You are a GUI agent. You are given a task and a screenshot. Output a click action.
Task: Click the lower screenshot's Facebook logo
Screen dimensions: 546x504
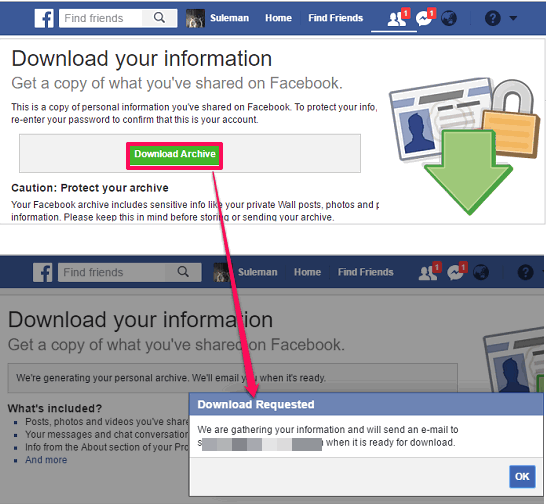(x=42, y=272)
